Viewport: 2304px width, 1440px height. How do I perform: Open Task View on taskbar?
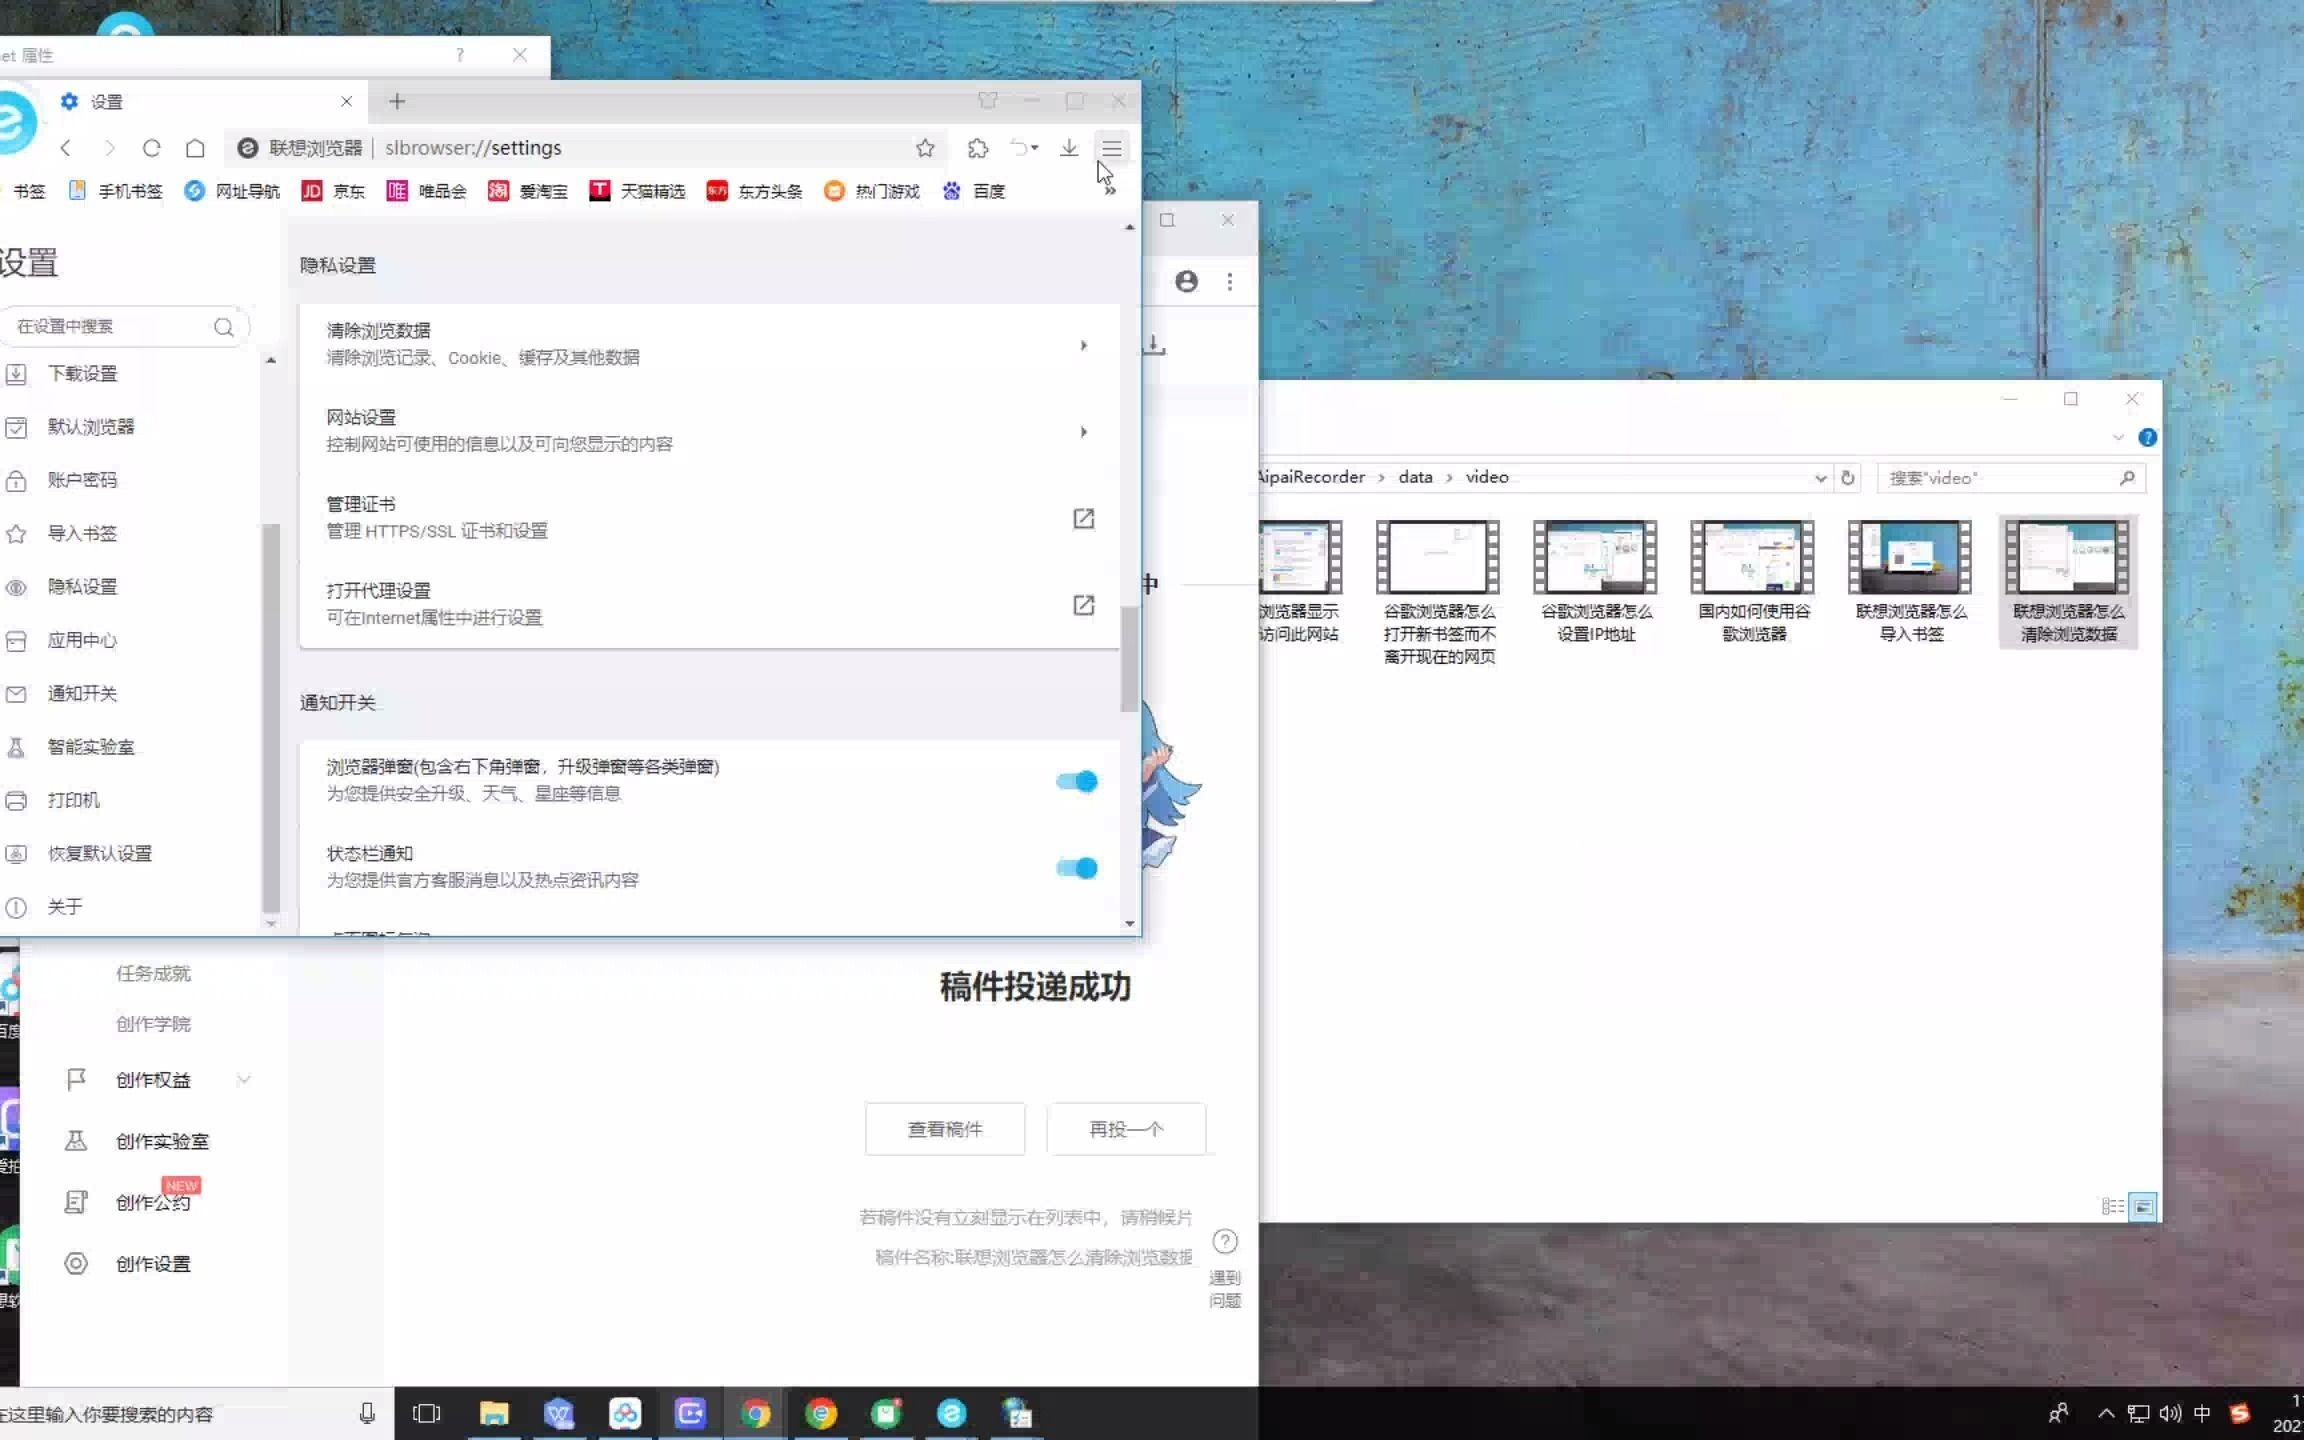coord(427,1413)
